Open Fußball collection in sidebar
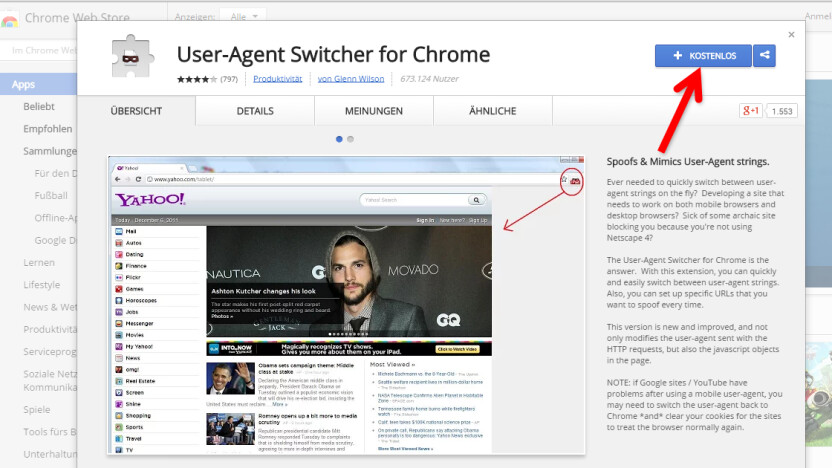The width and height of the screenshot is (832, 468). (51, 196)
